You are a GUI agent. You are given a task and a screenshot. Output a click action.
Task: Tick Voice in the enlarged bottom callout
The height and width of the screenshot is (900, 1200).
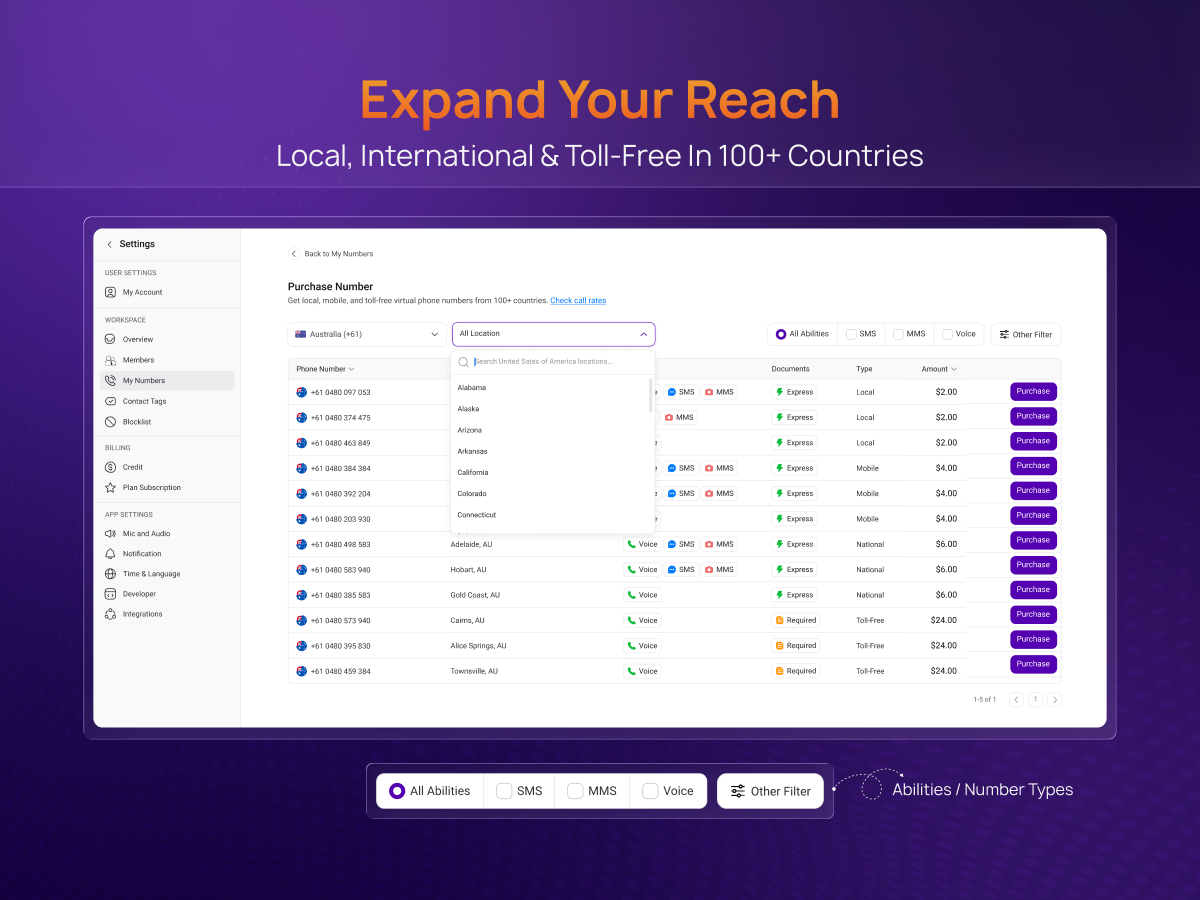[650, 791]
